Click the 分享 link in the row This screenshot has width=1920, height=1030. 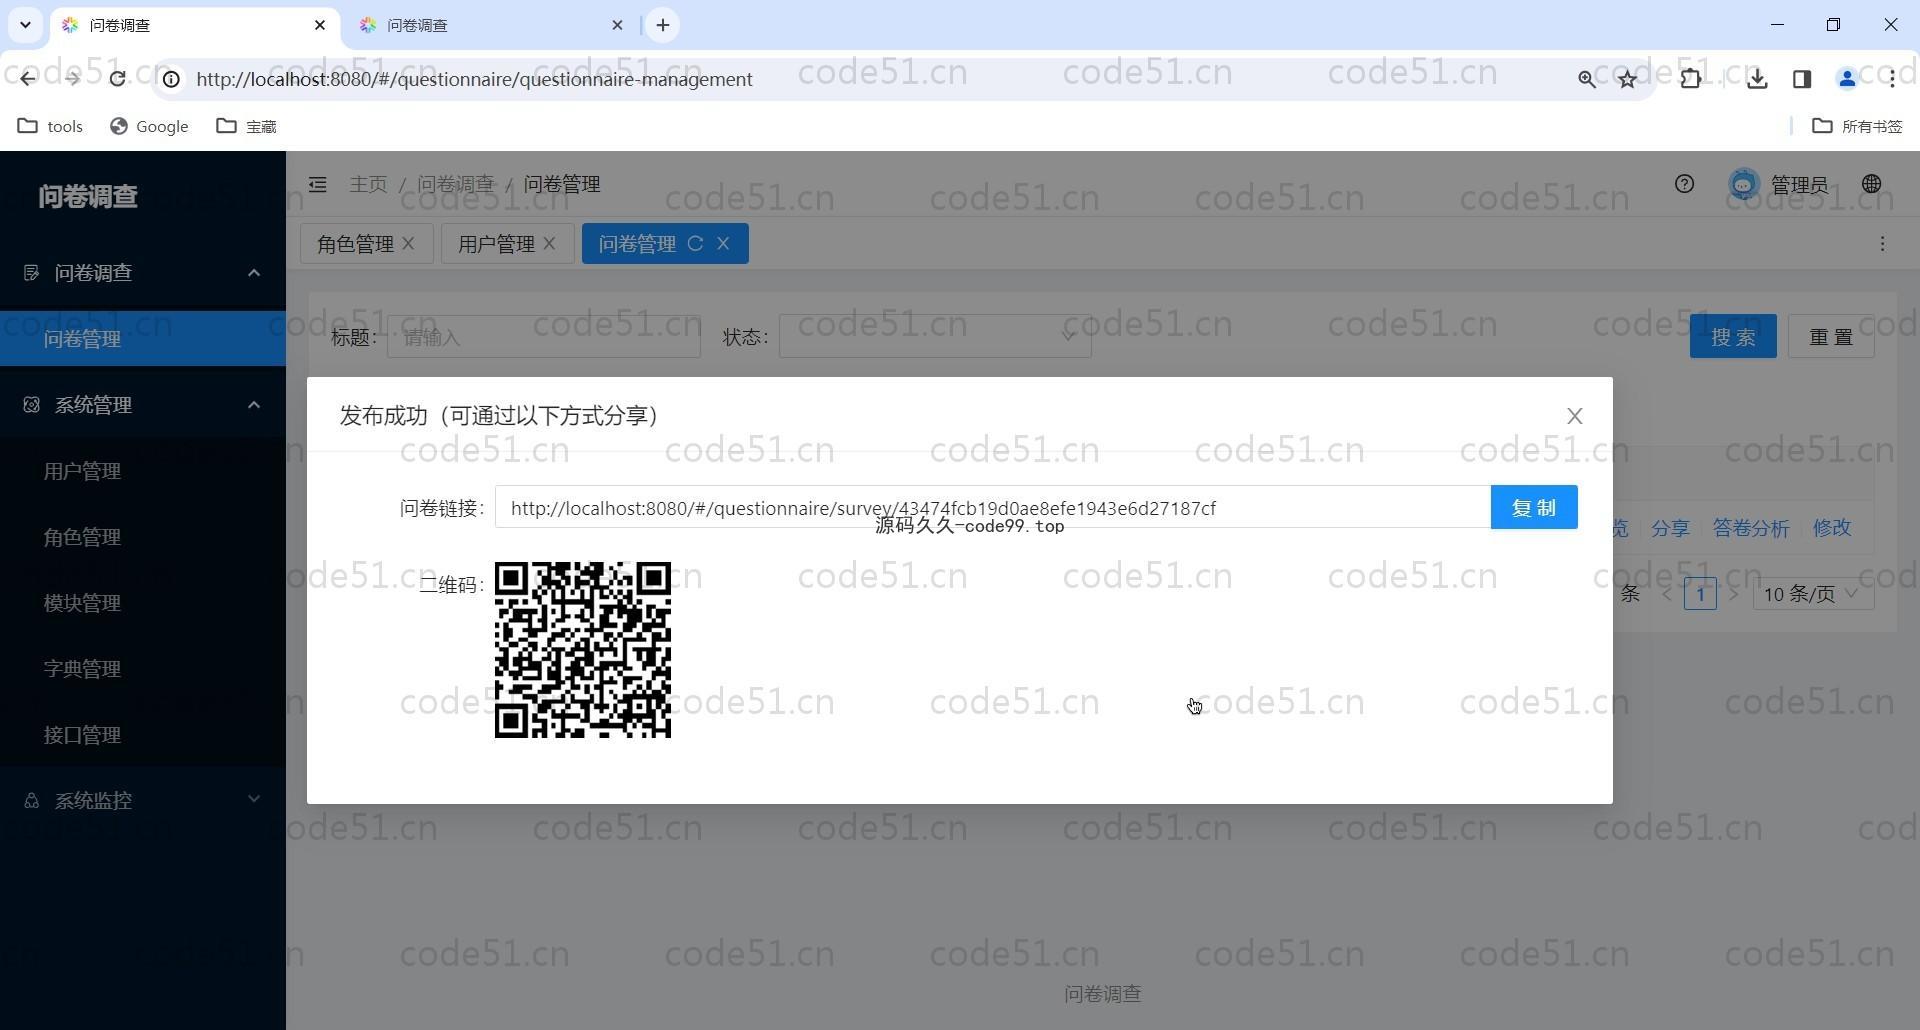(x=1670, y=528)
